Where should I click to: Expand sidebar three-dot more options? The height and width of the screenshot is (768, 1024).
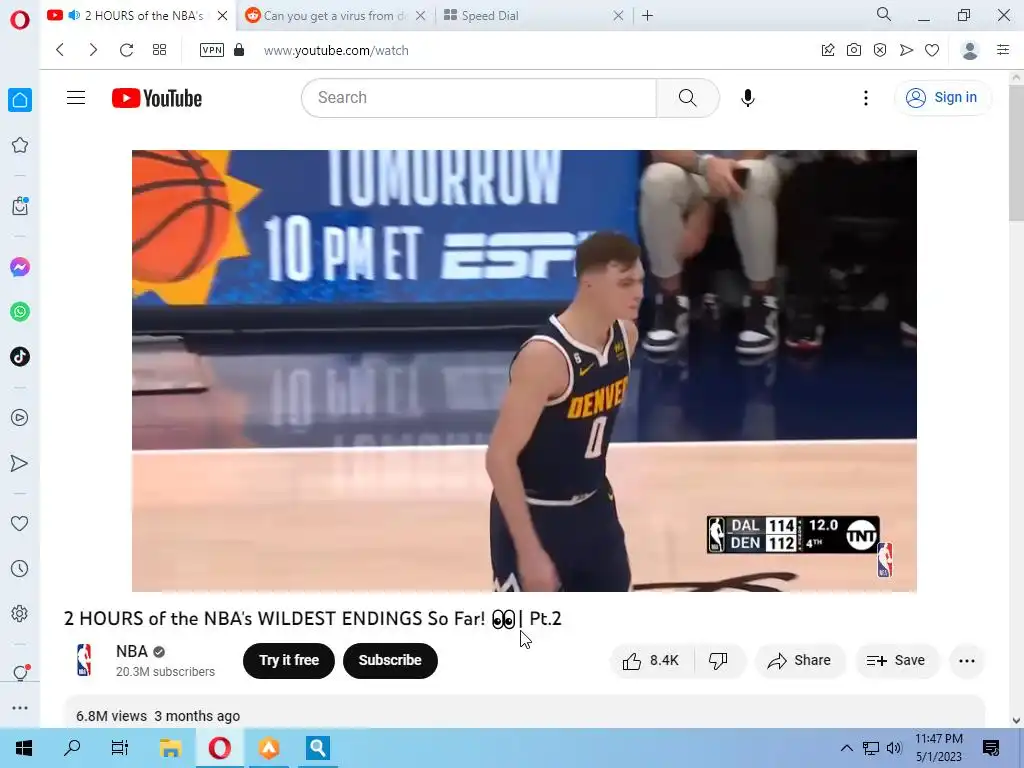pos(20,708)
